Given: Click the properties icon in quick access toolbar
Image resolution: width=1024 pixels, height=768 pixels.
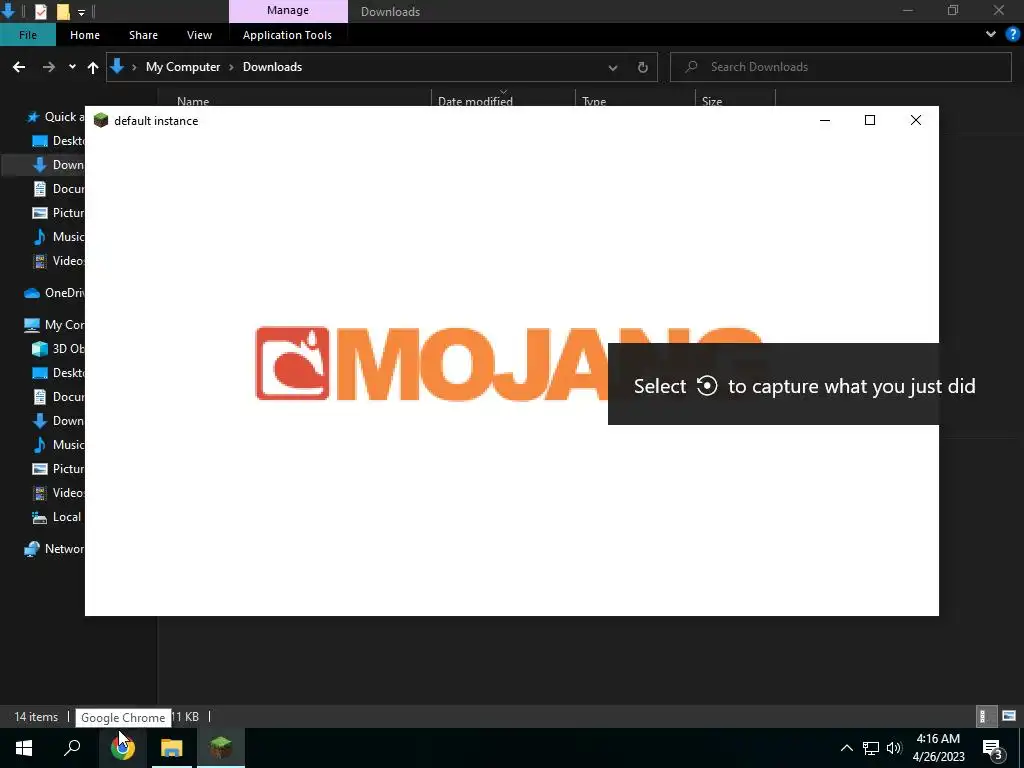Looking at the screenshot, I should [x=40, y=11].
